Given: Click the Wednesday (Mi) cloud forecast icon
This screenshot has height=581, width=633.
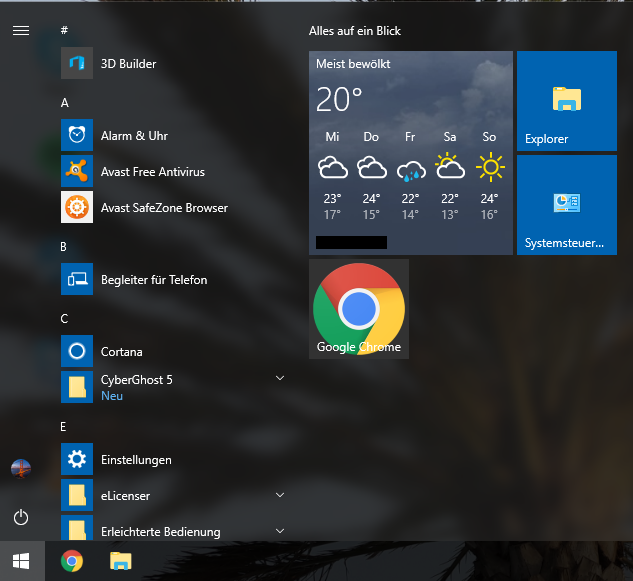Looking at the screenshot, I should pos(333,167).
